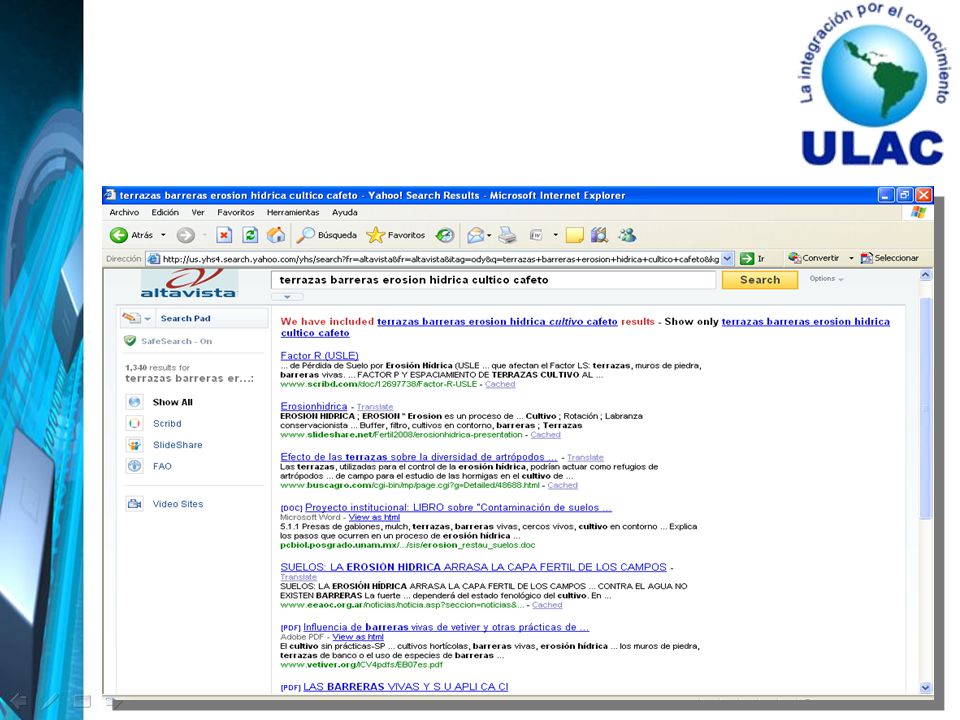Open the Ayuda menu

point(345,212)
